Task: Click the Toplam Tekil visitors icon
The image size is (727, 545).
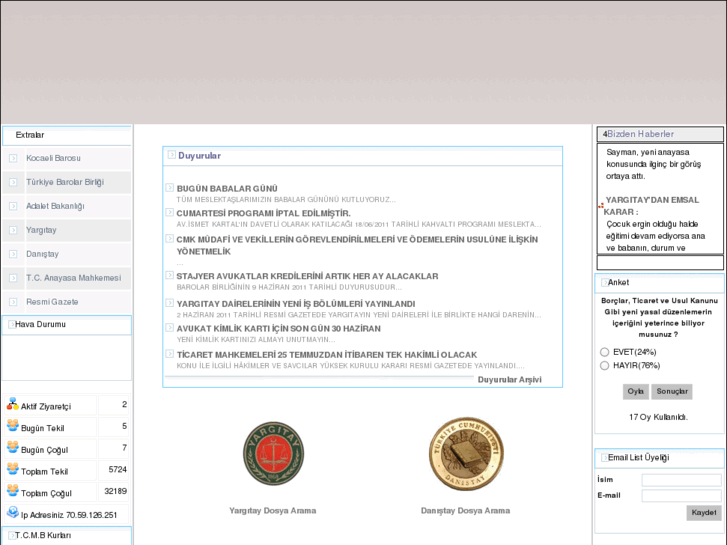Action: [13, 468]
